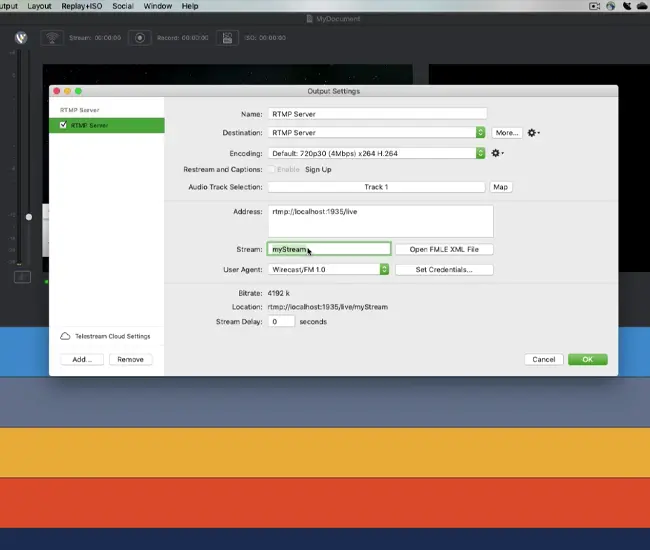Confirm with the OK button
The height and width of the screenshot is (550, 650).
point(587,359)
